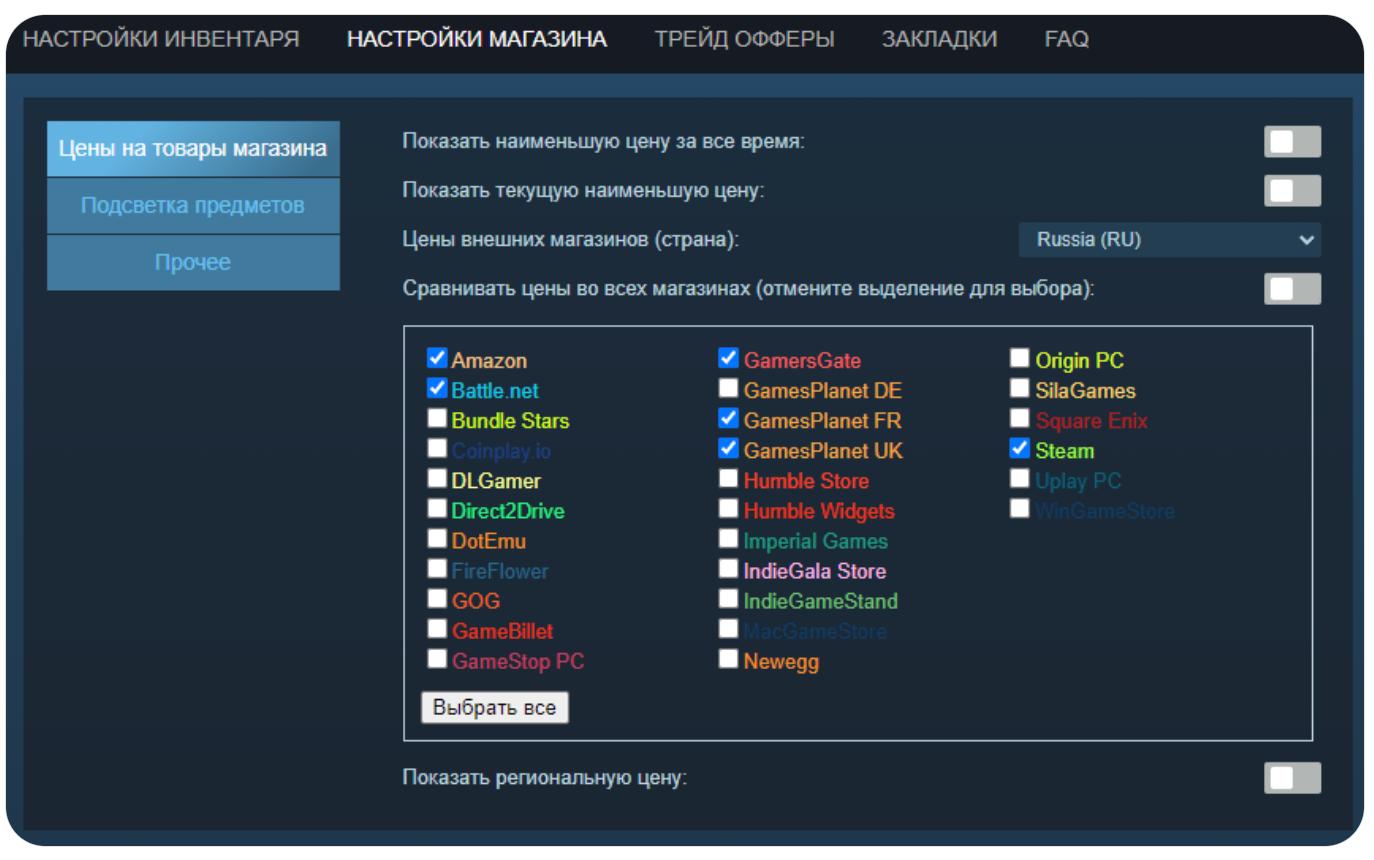This screenshot has width=1374, height=860.
Task: Check the GamesPlanet DE checkbox
Action: (729, 388)
